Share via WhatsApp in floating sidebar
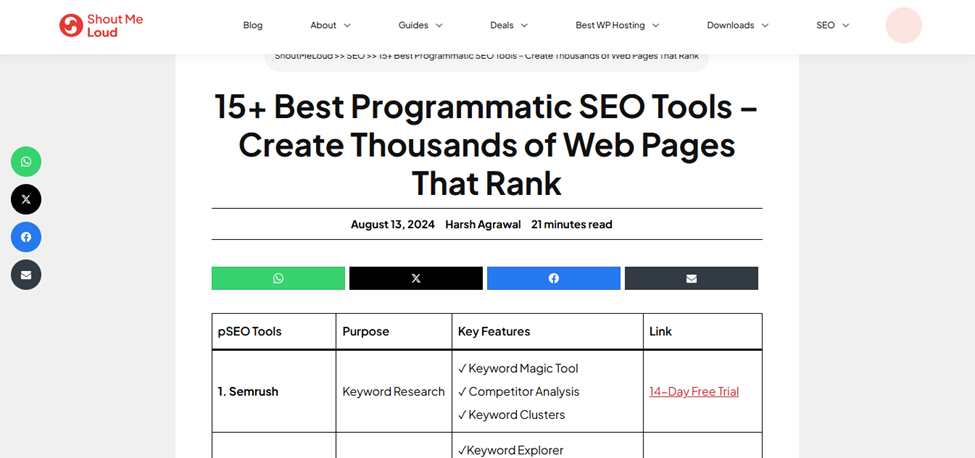Image resolution: width=975 pixels, height=458 pixels. [26, 162]
